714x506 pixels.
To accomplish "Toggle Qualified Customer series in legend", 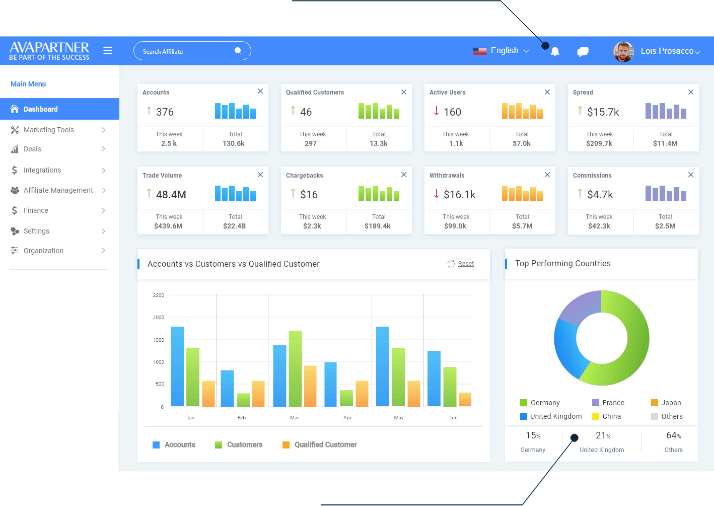I will 286,444.
